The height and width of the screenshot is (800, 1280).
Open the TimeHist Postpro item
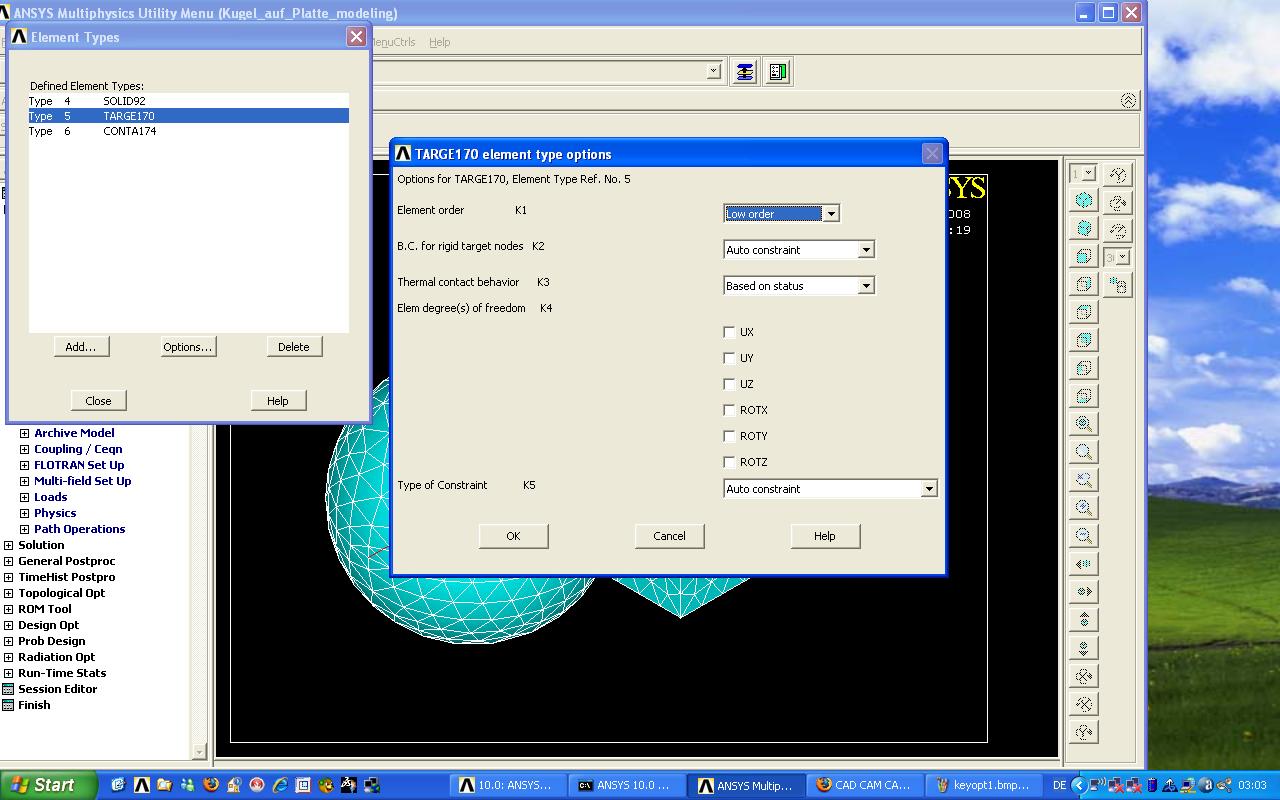[x=67, y=577]
